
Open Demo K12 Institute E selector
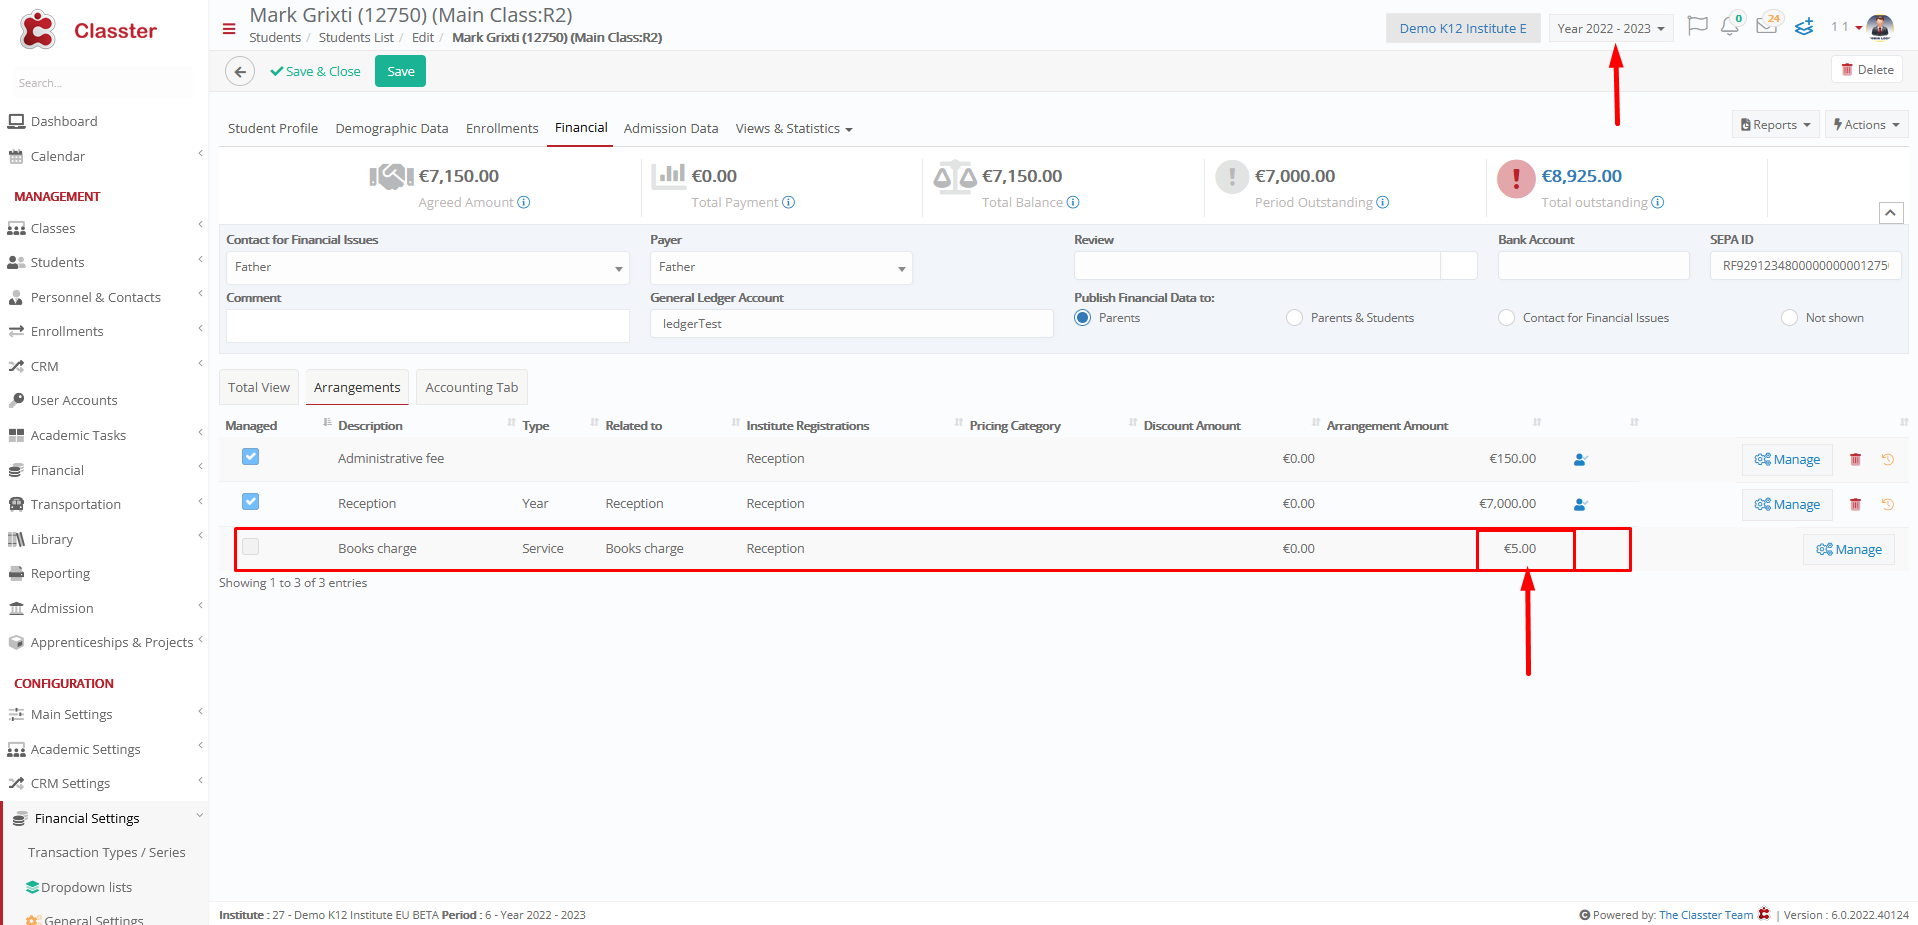[1463, 28]
